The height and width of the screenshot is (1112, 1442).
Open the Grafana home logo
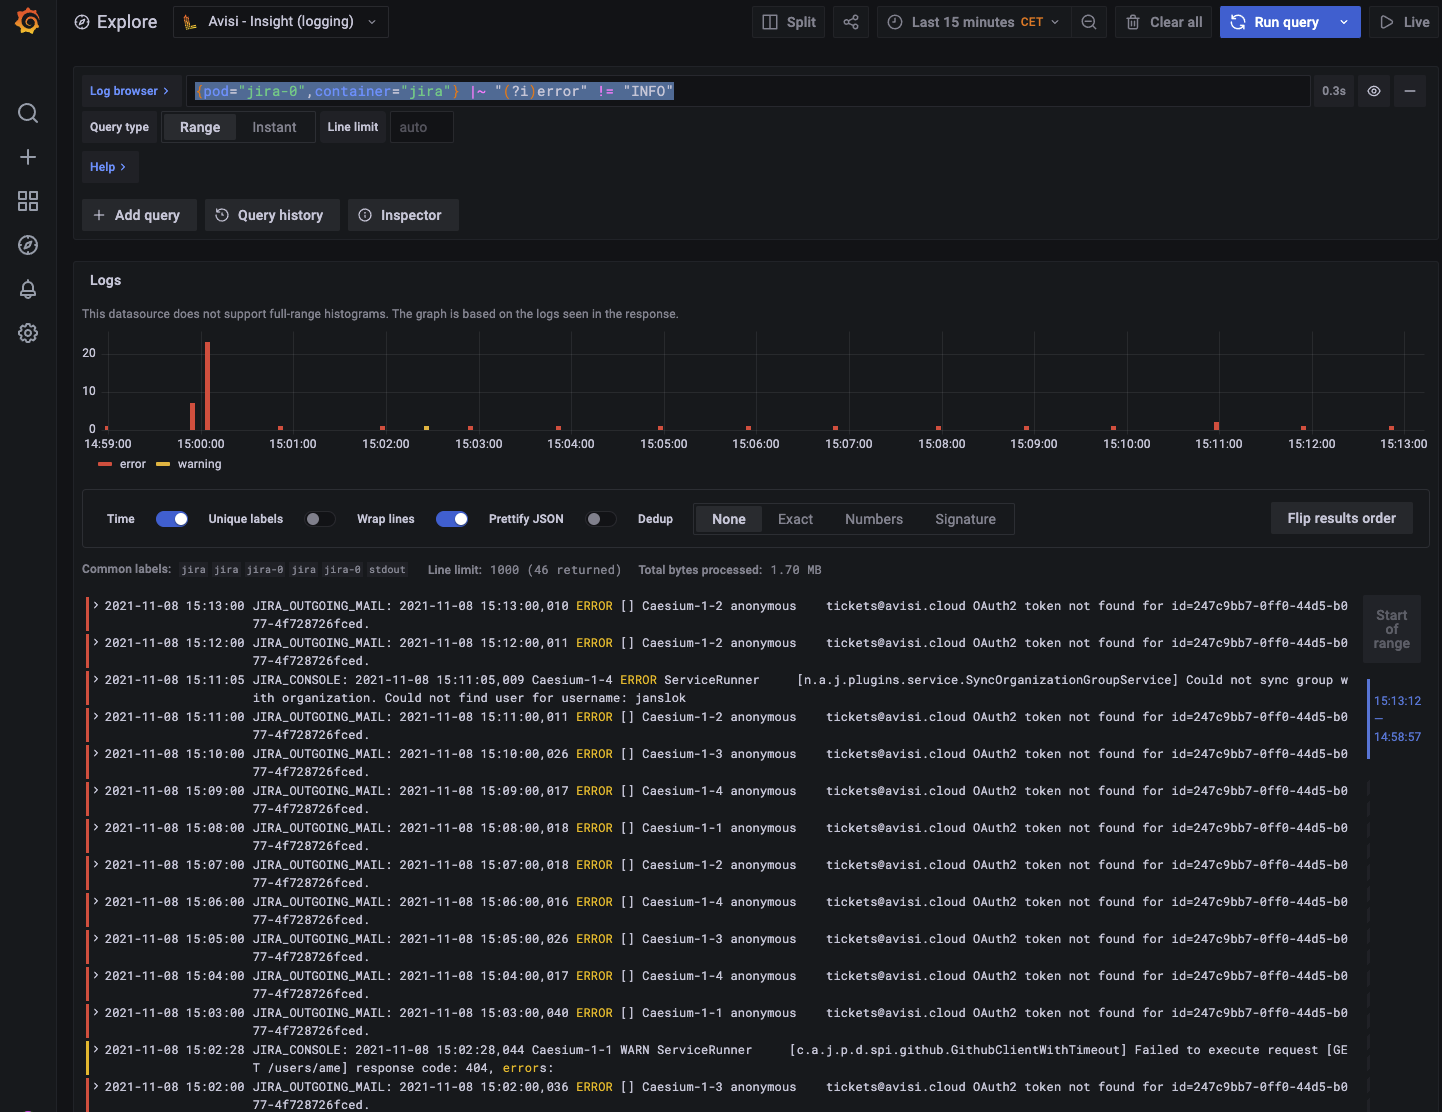[x=28, y=21]
